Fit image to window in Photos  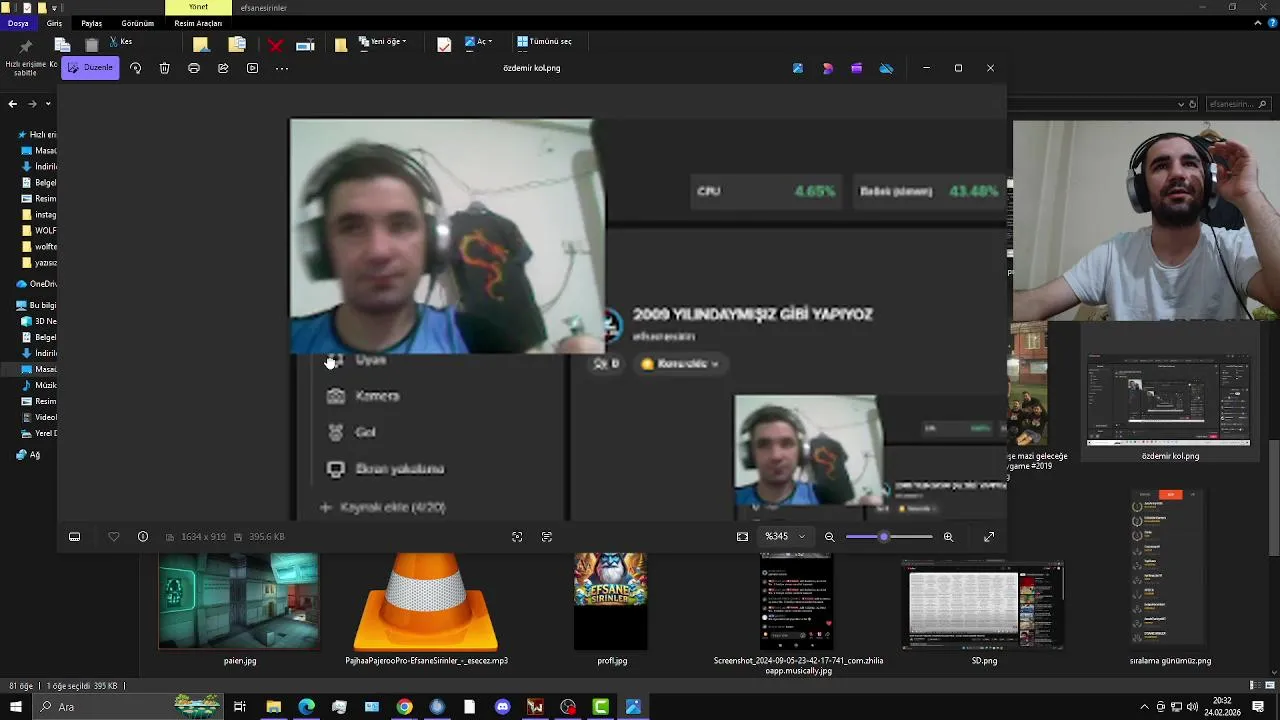[x=742, y=537]
